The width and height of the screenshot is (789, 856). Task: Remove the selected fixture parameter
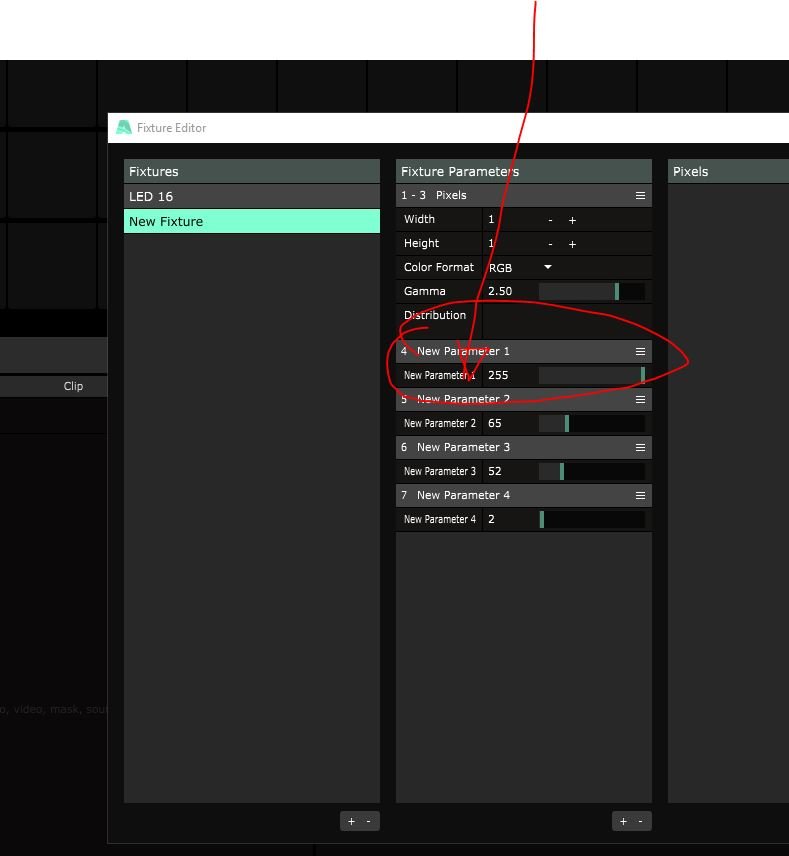[x=640, y=821]
